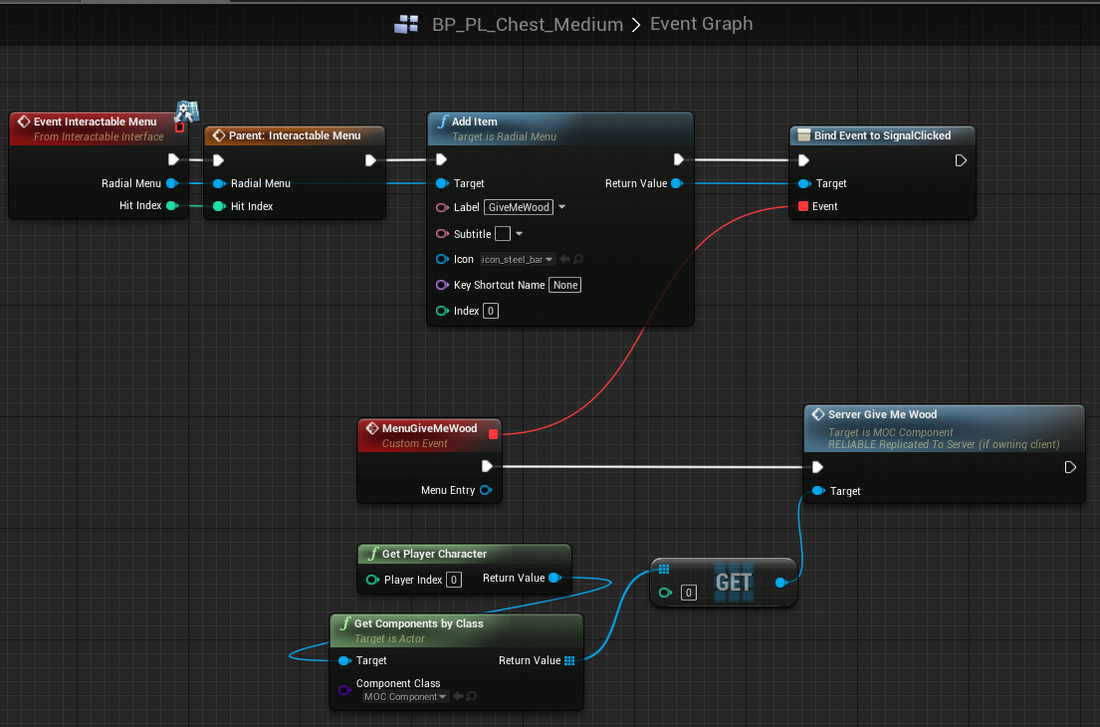1100x727 pixels.
Task: Click the Return Value pin on Add Item
Action: [677, 183]
